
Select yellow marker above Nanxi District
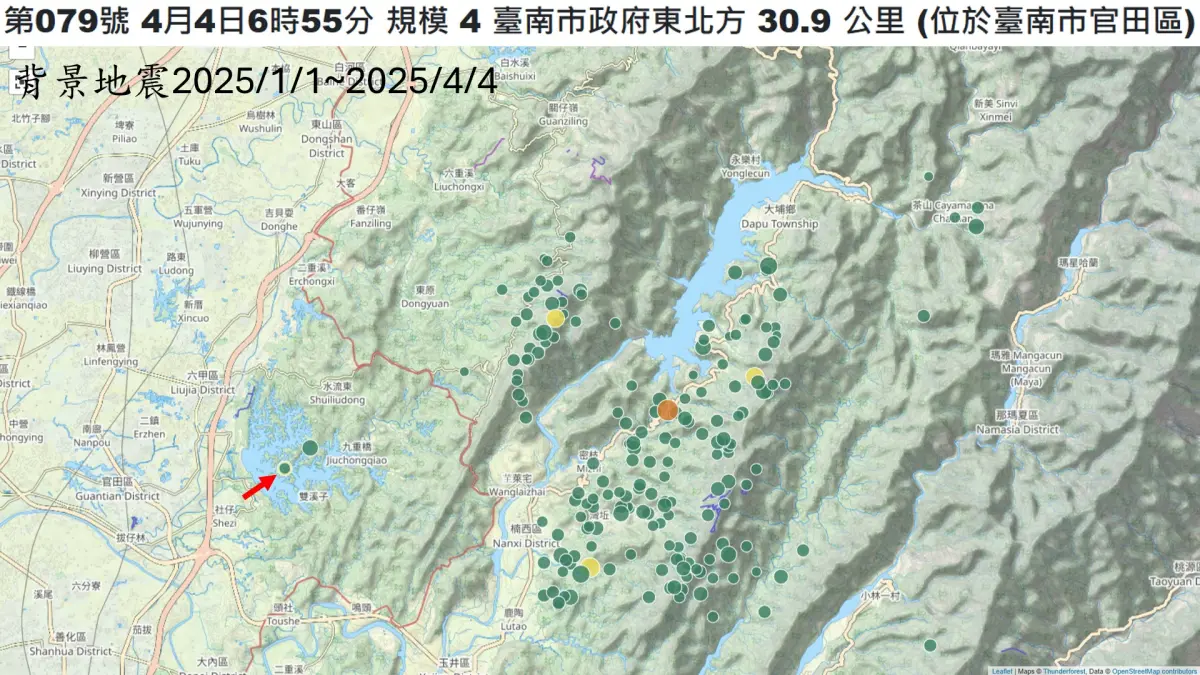pos(590,567)
